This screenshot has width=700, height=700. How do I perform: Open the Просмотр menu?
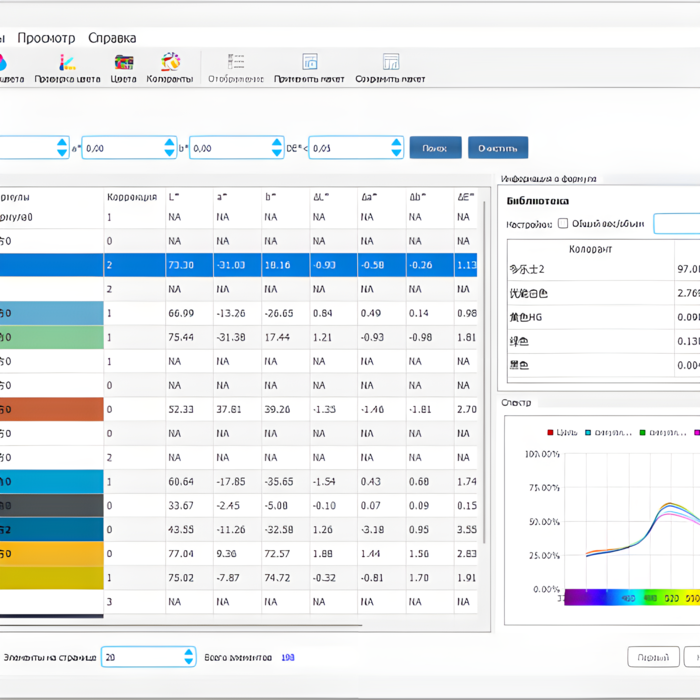point(46,38)
